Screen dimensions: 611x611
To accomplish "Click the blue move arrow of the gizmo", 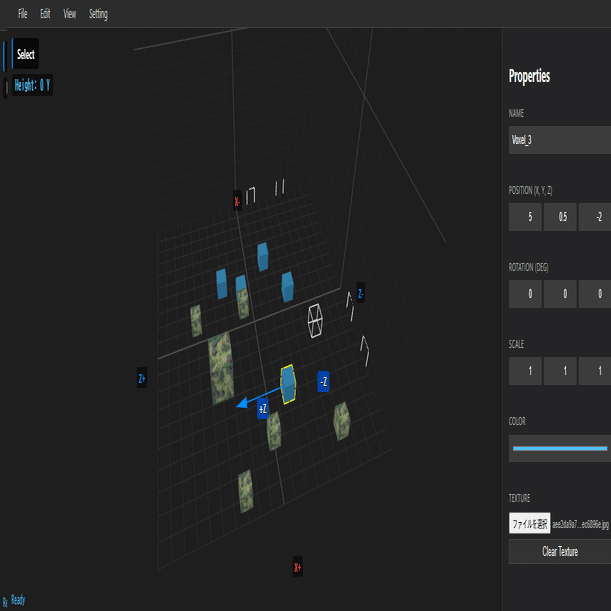I will pos(242,403).
